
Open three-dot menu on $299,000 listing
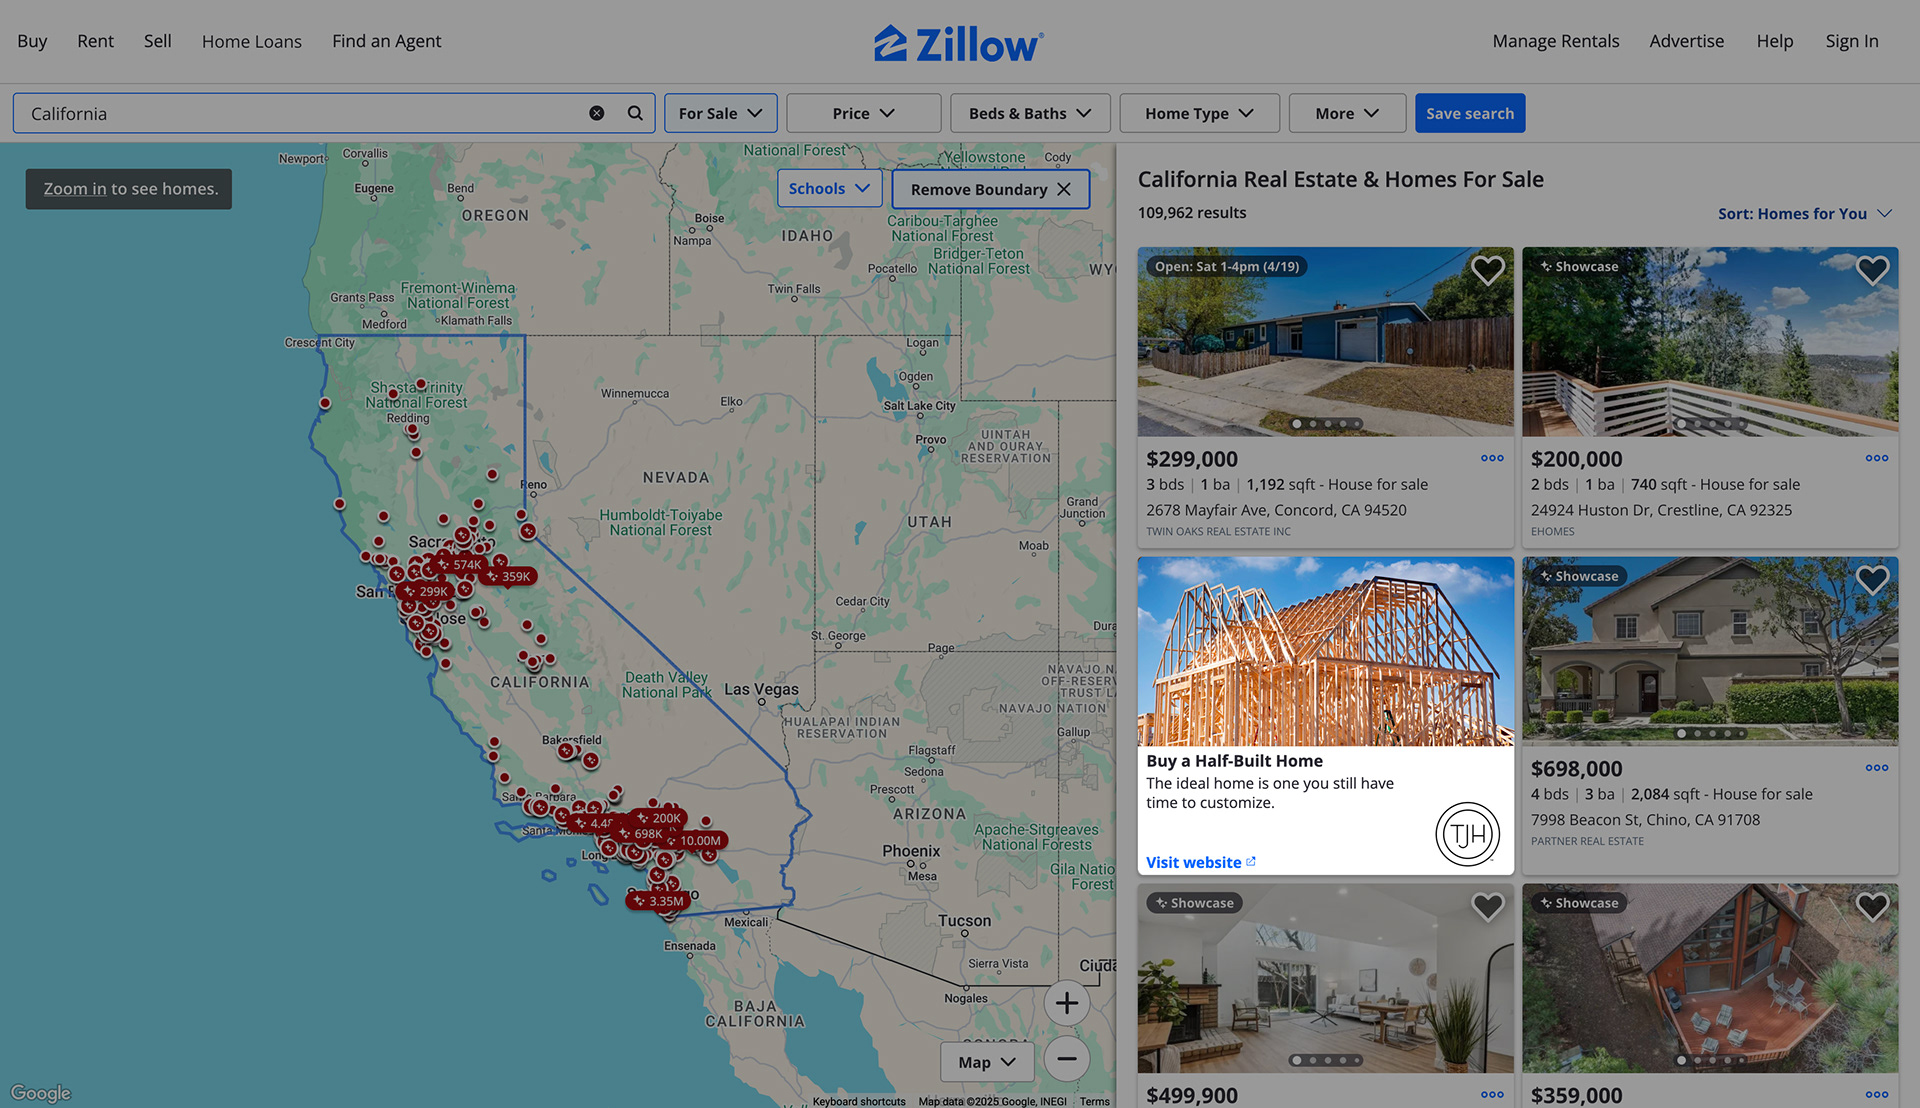point(1492,458)
